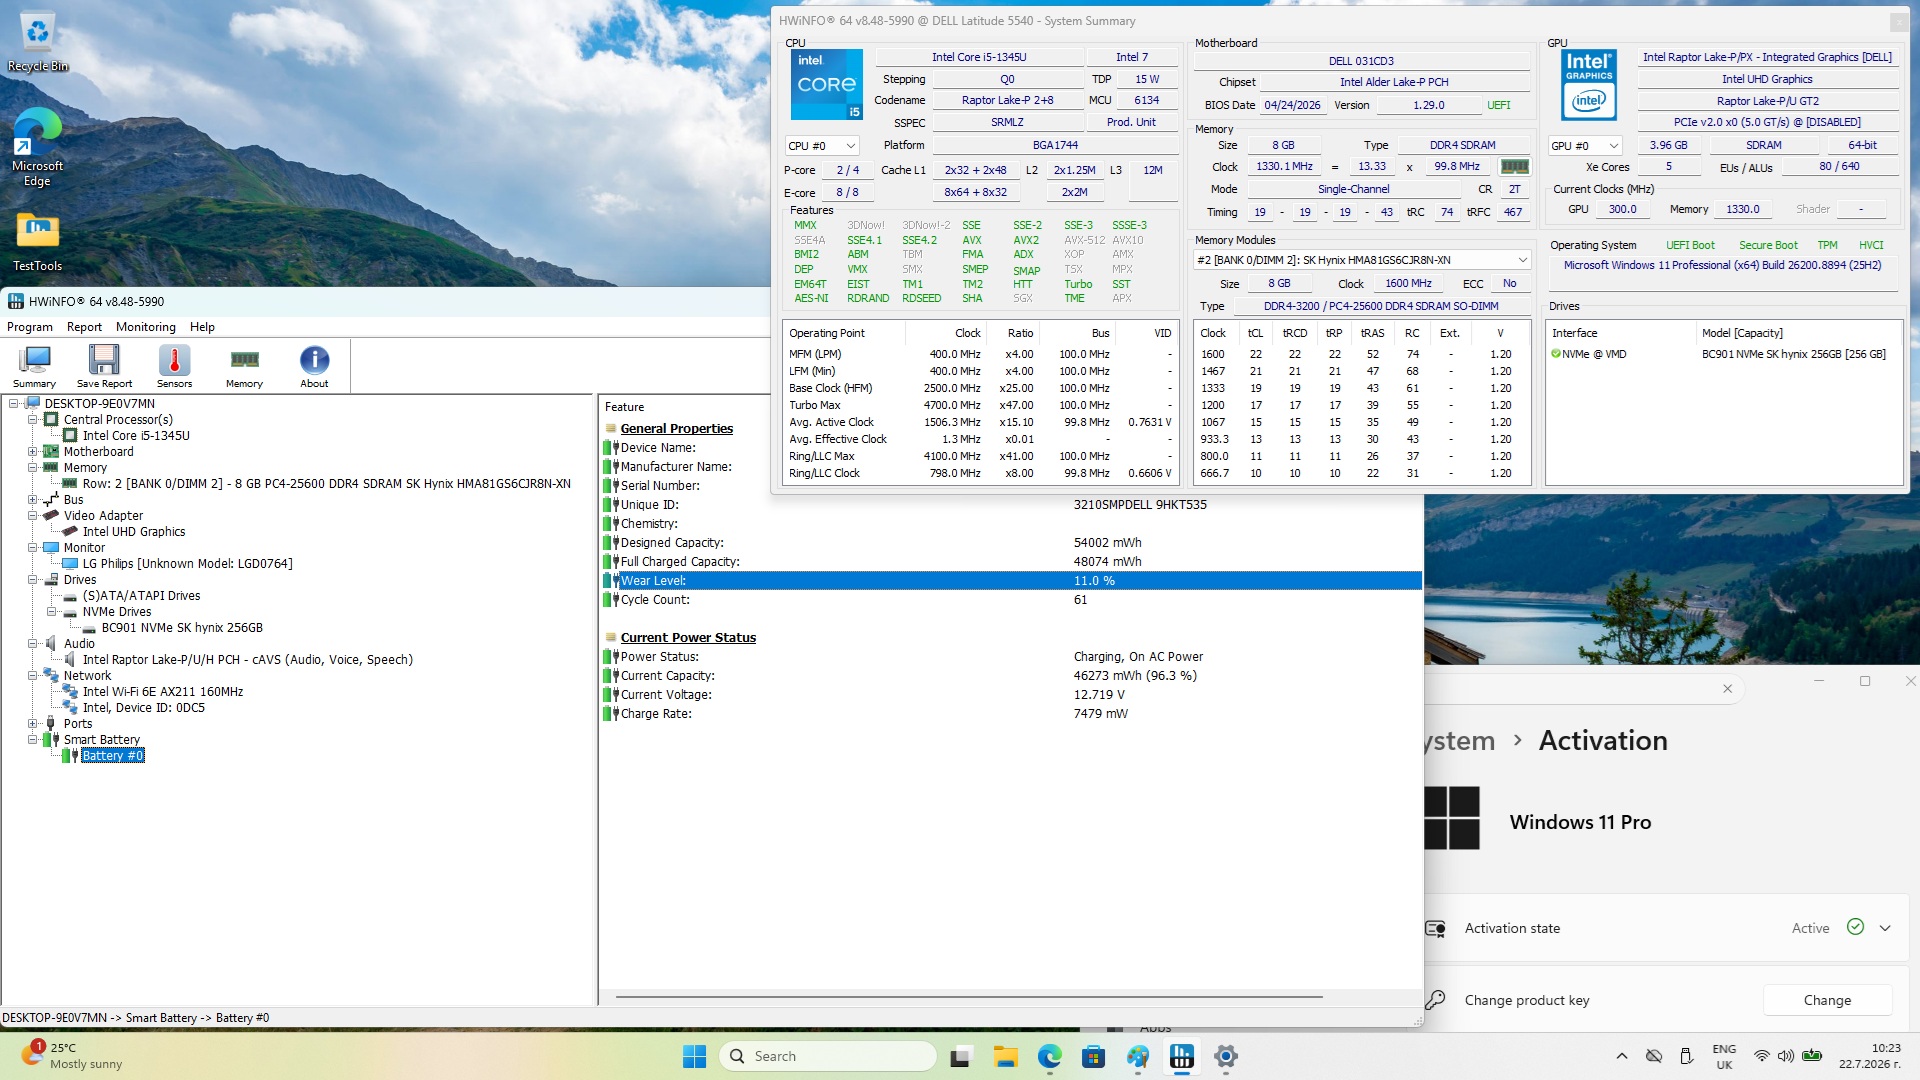The height and width of the screenshot is (1080, 1920).
Task: Select Intel Core i5-1345U in the tree
Action: point(136,436)
